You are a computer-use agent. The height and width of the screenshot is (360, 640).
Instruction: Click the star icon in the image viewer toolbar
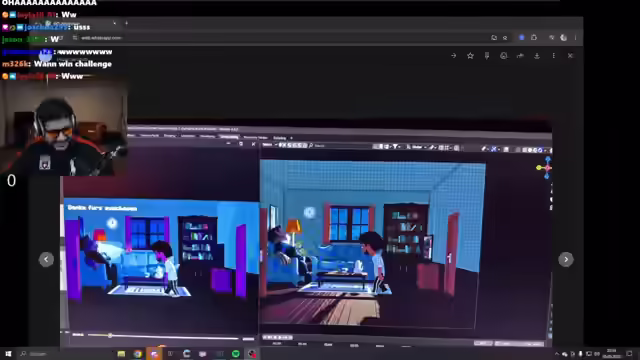[x=470, y=56]
